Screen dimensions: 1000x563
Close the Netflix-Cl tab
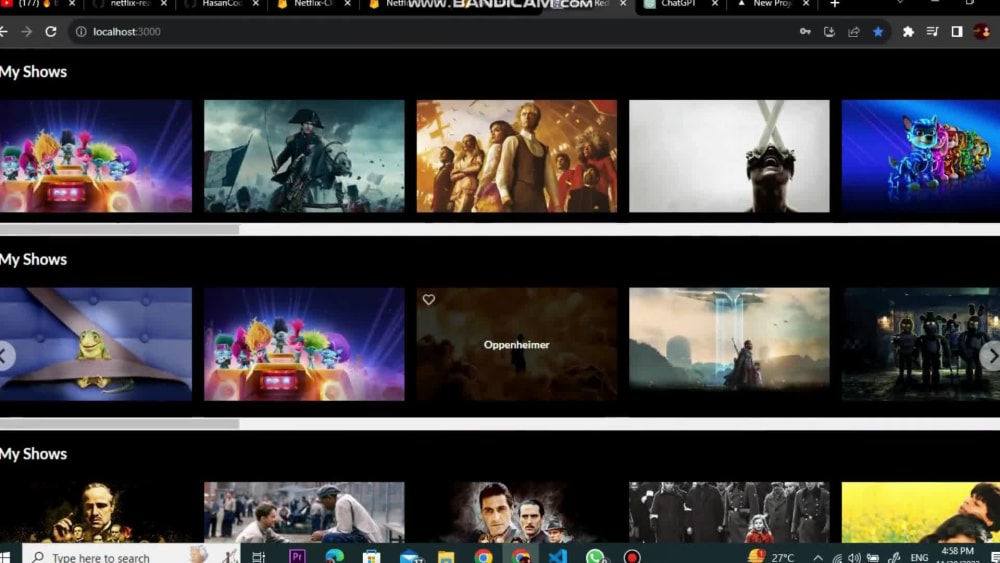pos(348,4)
